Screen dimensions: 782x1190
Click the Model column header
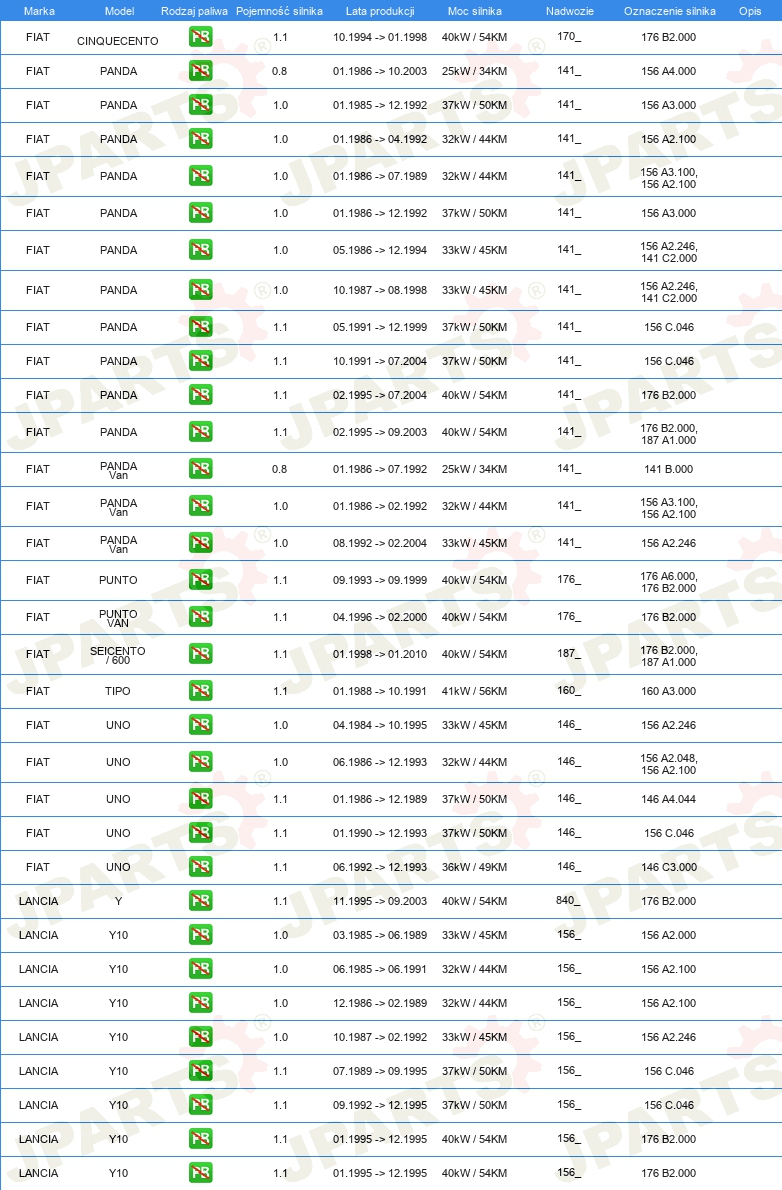(x=119, y=11)
